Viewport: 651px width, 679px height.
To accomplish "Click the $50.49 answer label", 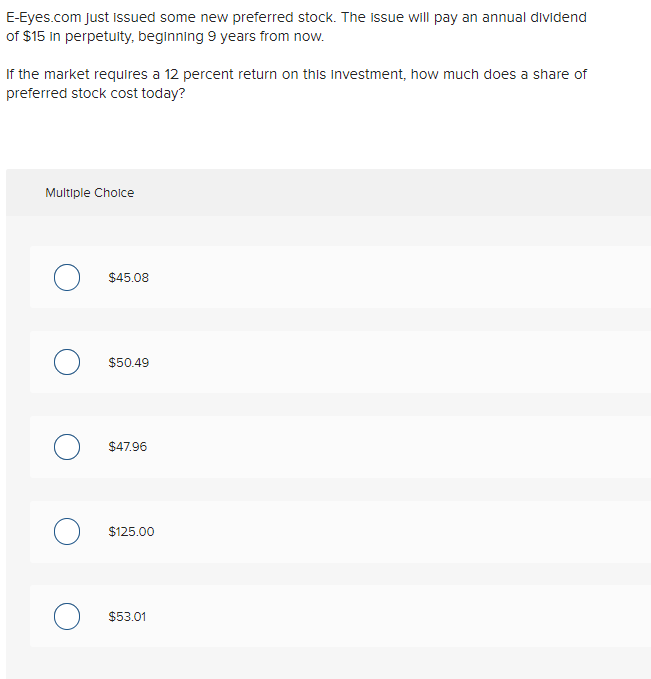I will tap(128, 362).
